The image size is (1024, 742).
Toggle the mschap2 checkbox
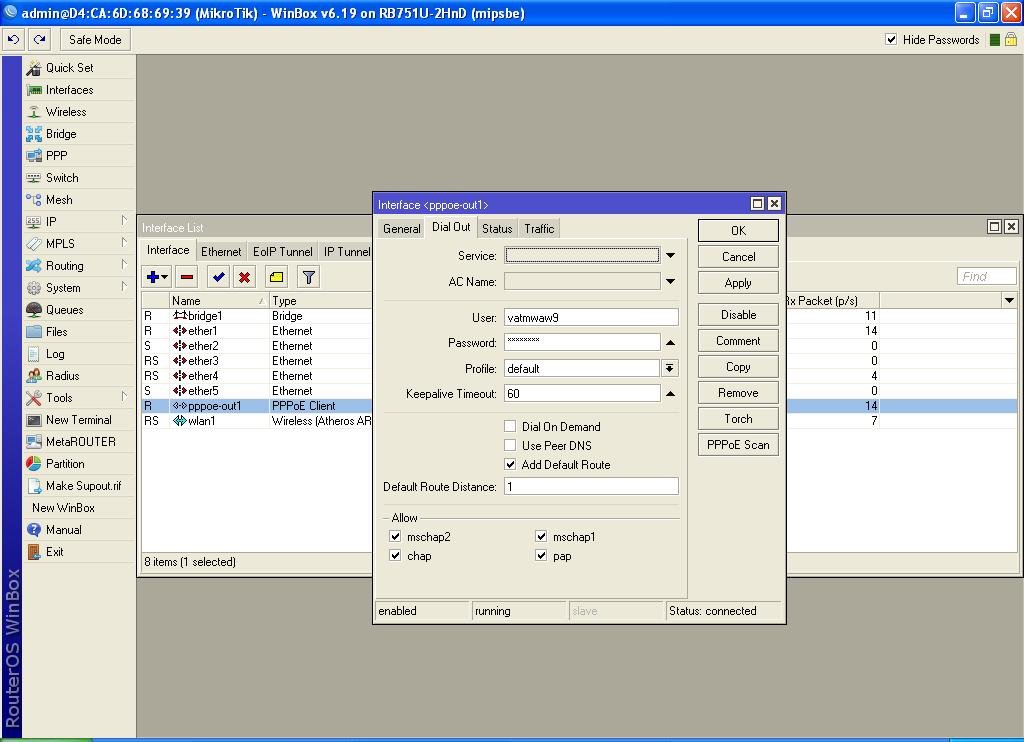click(x=395, y=536)
